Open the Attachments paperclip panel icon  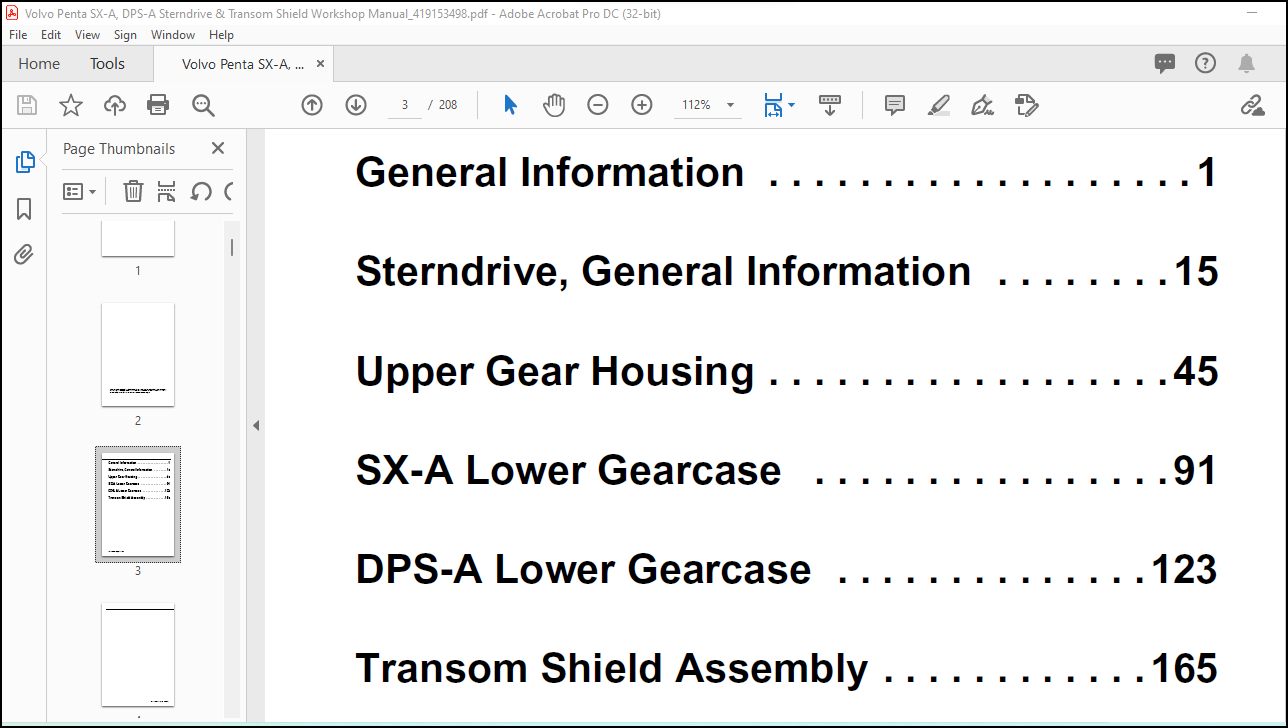(x=24, y=255)
